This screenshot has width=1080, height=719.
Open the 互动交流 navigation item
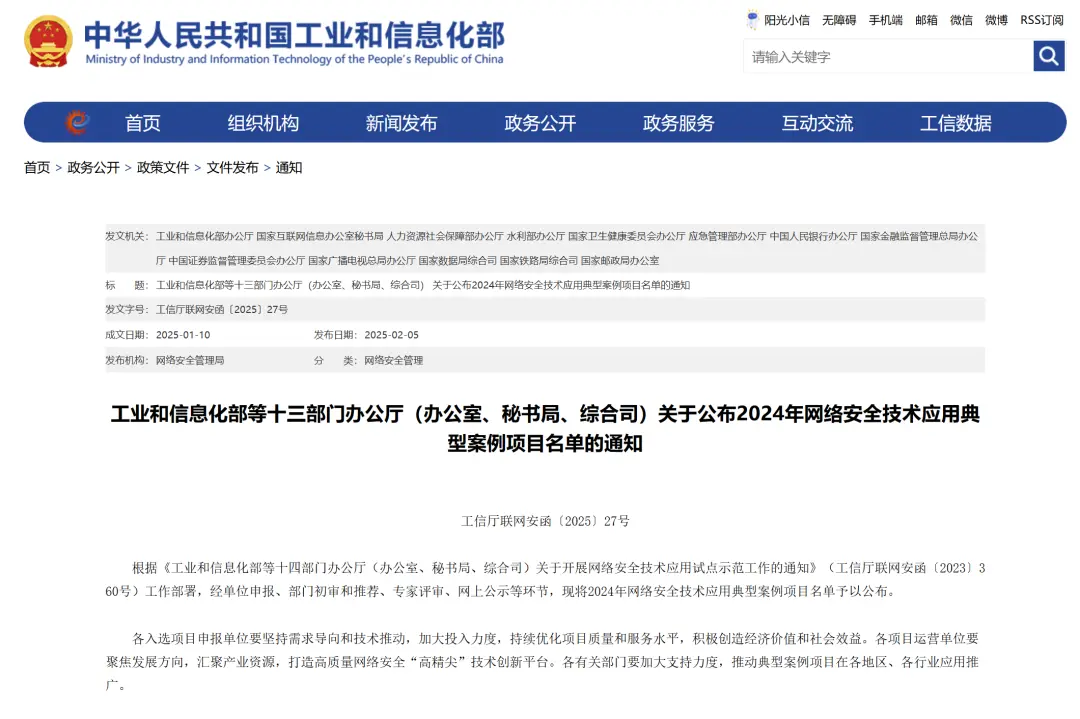[x=818, y=123]
